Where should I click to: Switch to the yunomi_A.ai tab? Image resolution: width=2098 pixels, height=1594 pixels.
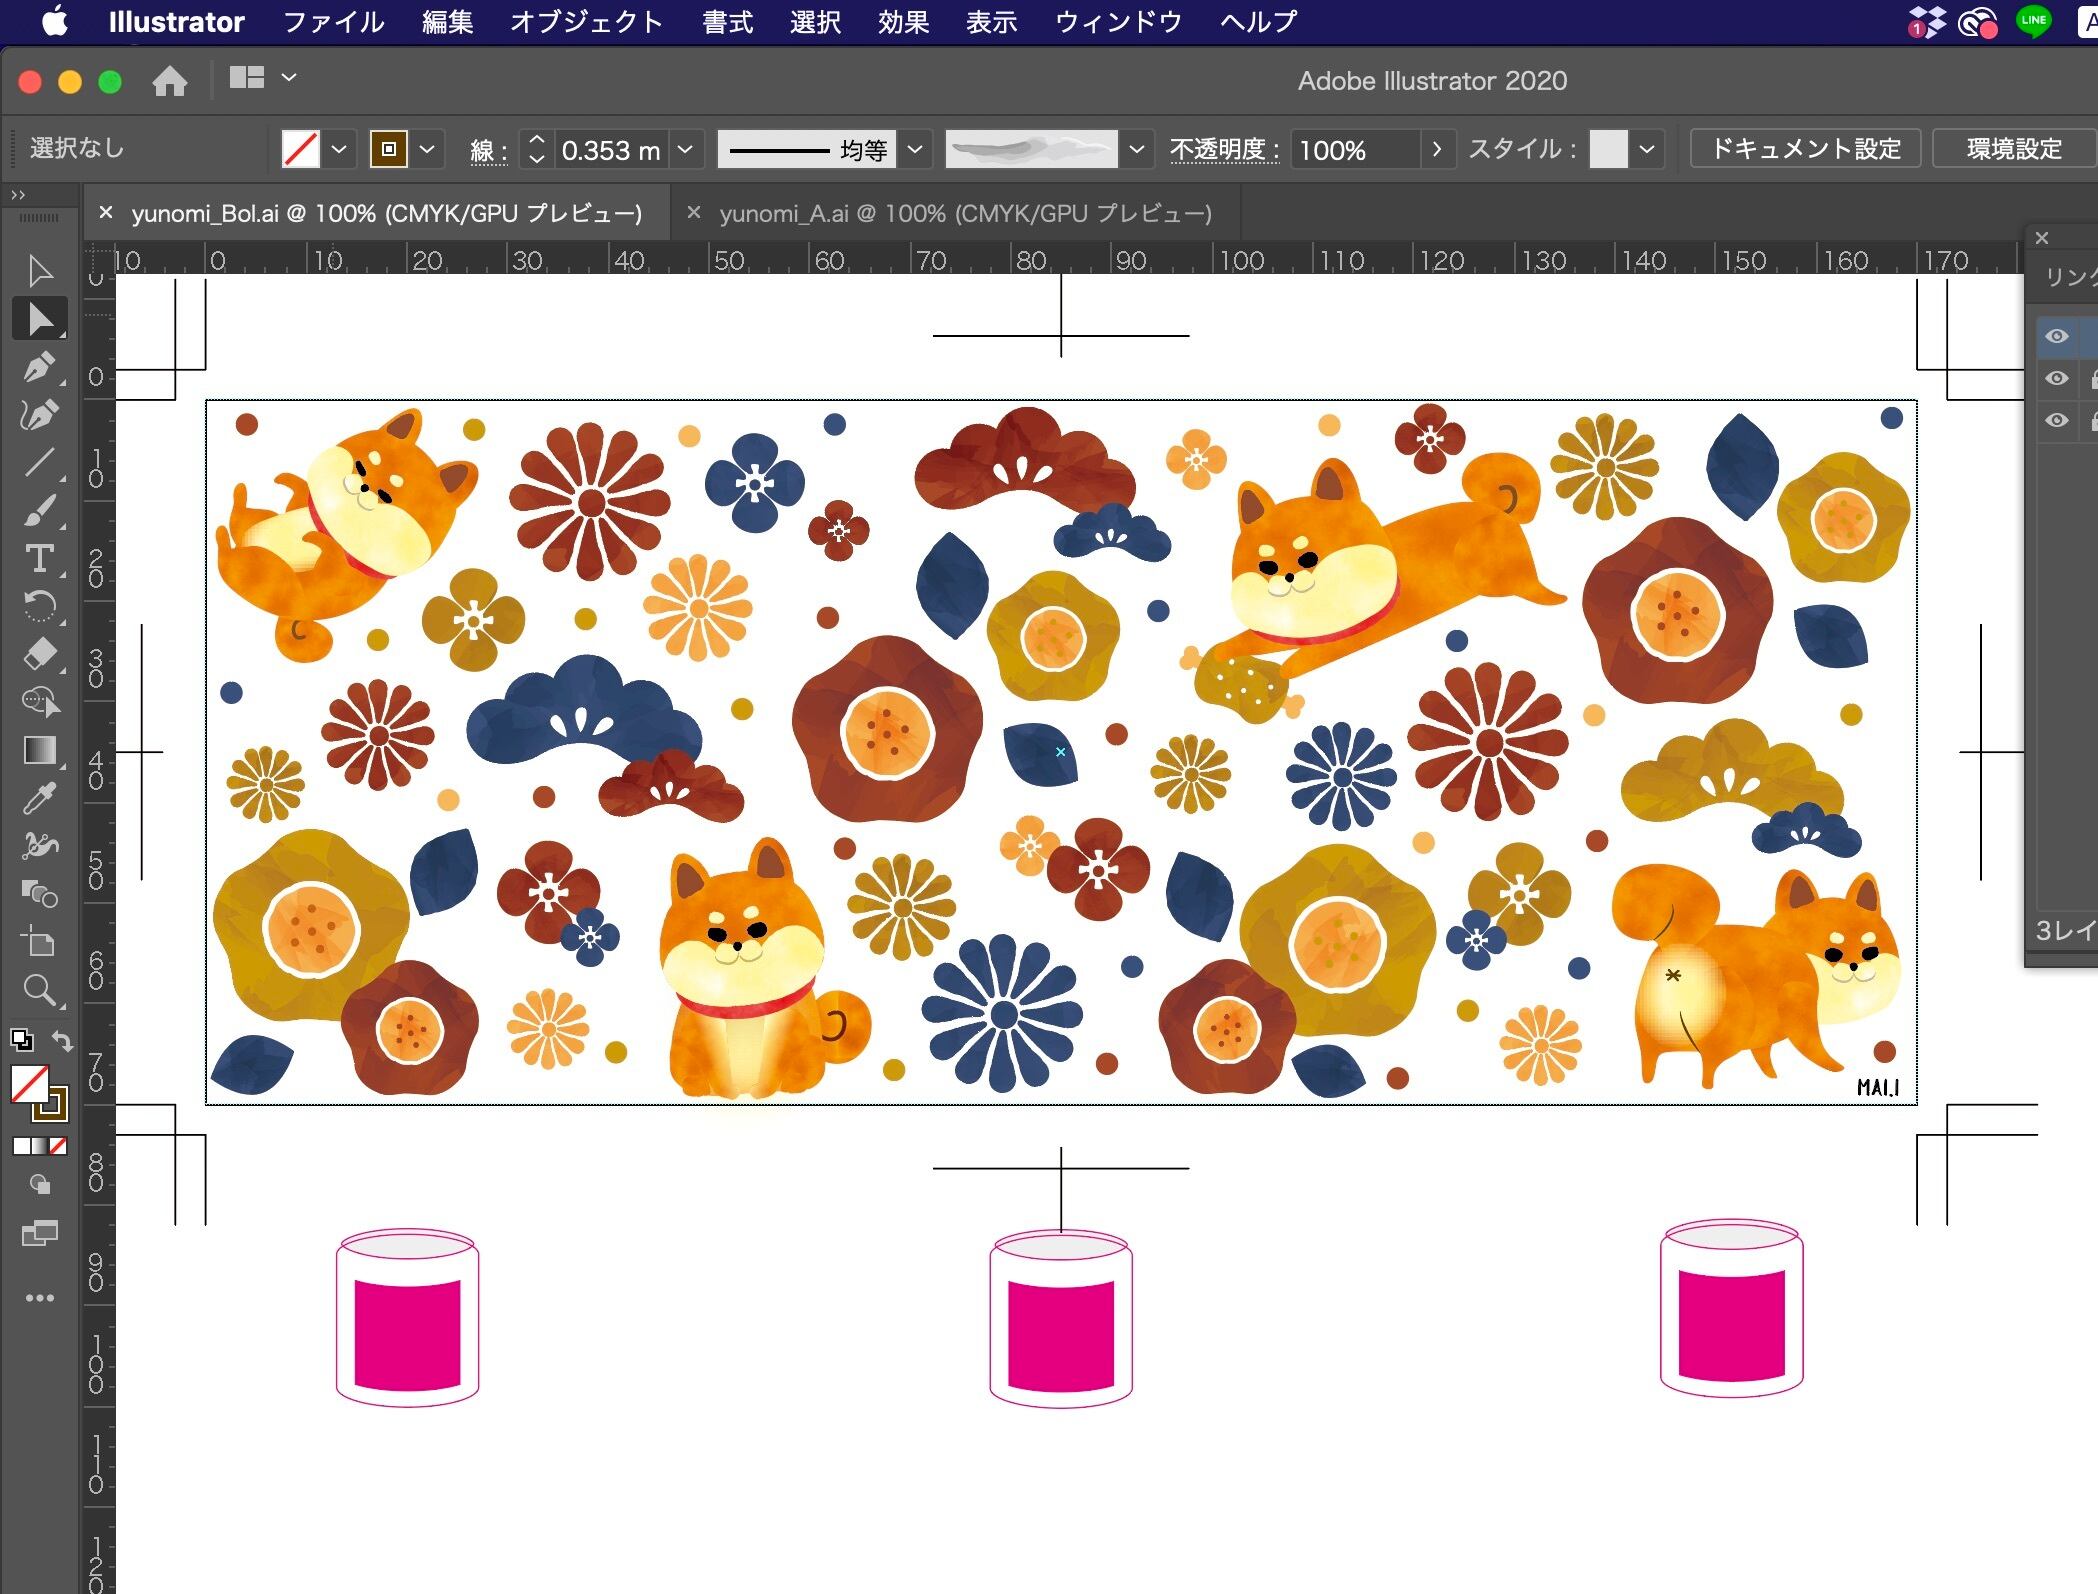pyautogui.click(x=964, y=213)
